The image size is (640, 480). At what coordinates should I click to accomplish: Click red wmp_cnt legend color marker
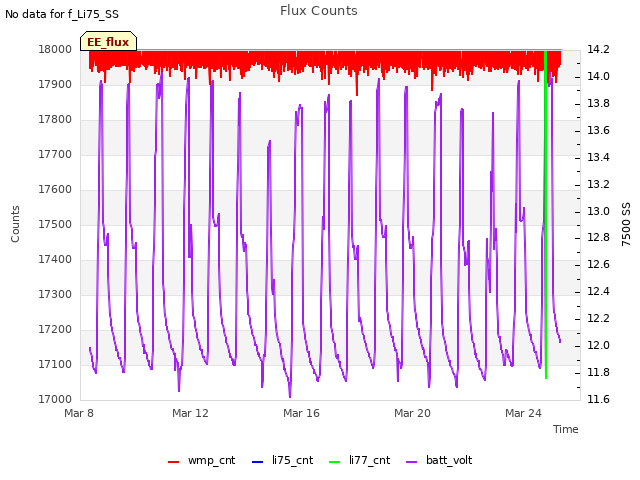[x=173, y=462]
